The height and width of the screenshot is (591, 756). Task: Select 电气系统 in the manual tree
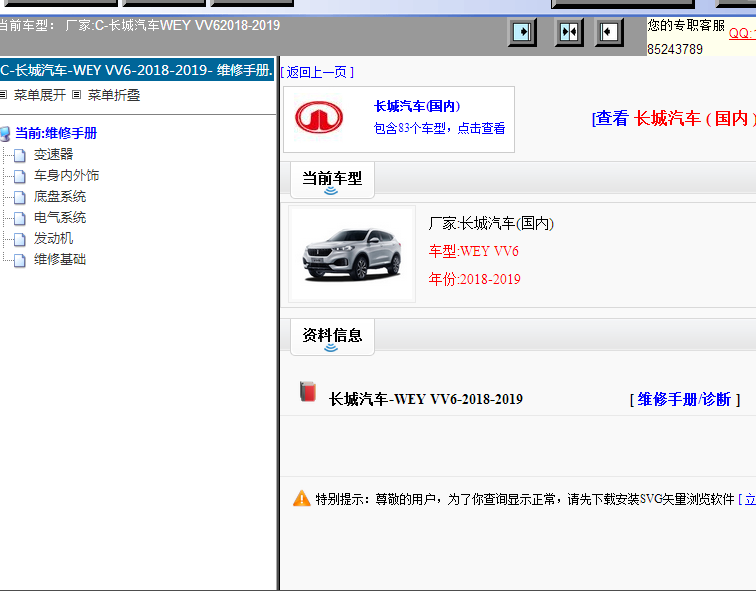click(x=60, y=217)
